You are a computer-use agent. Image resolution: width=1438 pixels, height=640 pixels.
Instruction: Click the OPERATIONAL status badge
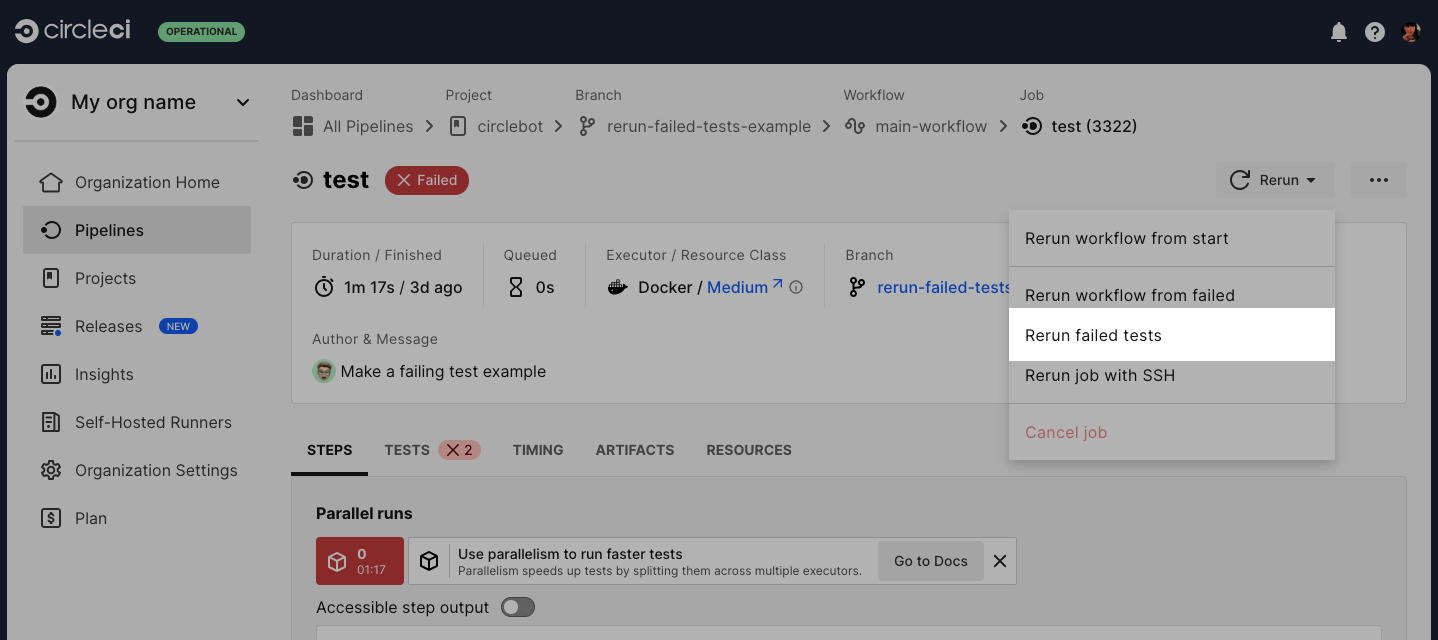tap(201, 31)
